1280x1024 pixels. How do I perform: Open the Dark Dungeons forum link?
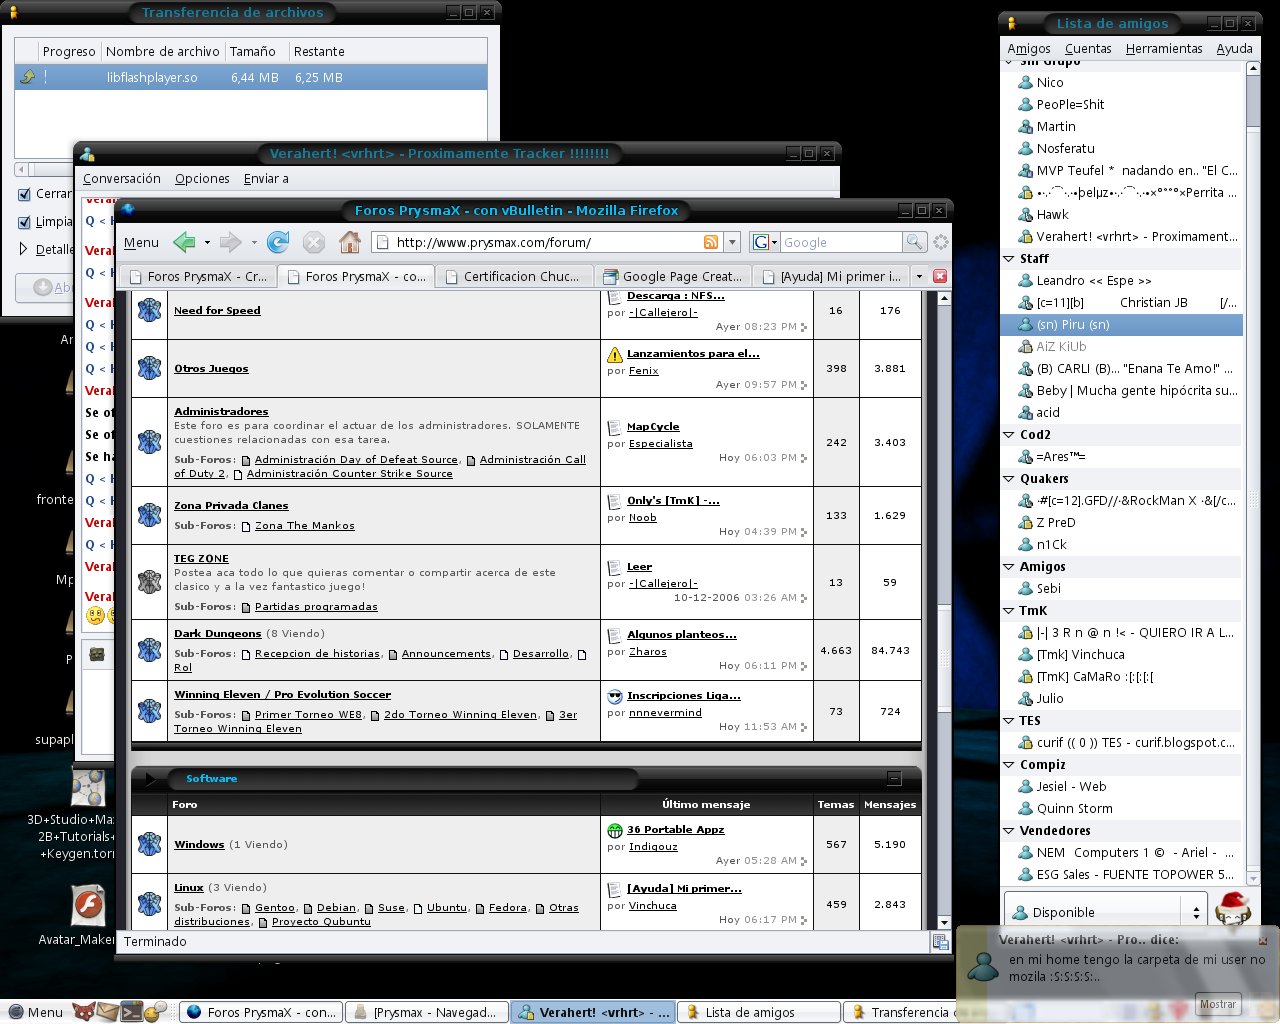pos(217,633)
